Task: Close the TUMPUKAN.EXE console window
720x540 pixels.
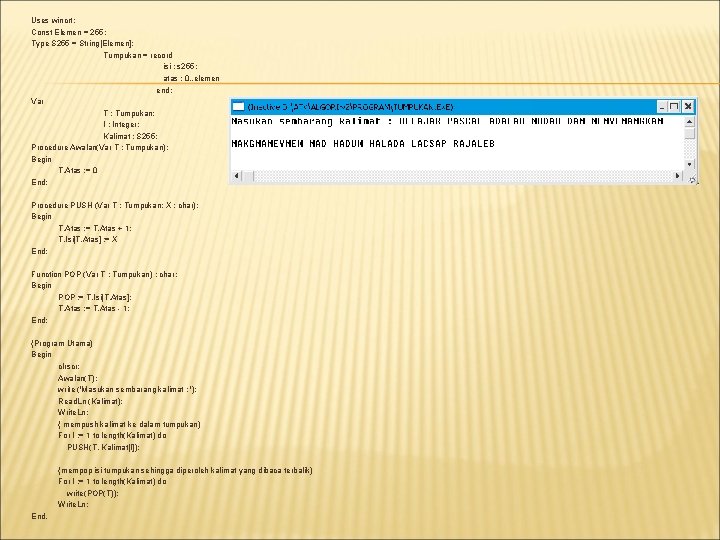Action: 688,107
